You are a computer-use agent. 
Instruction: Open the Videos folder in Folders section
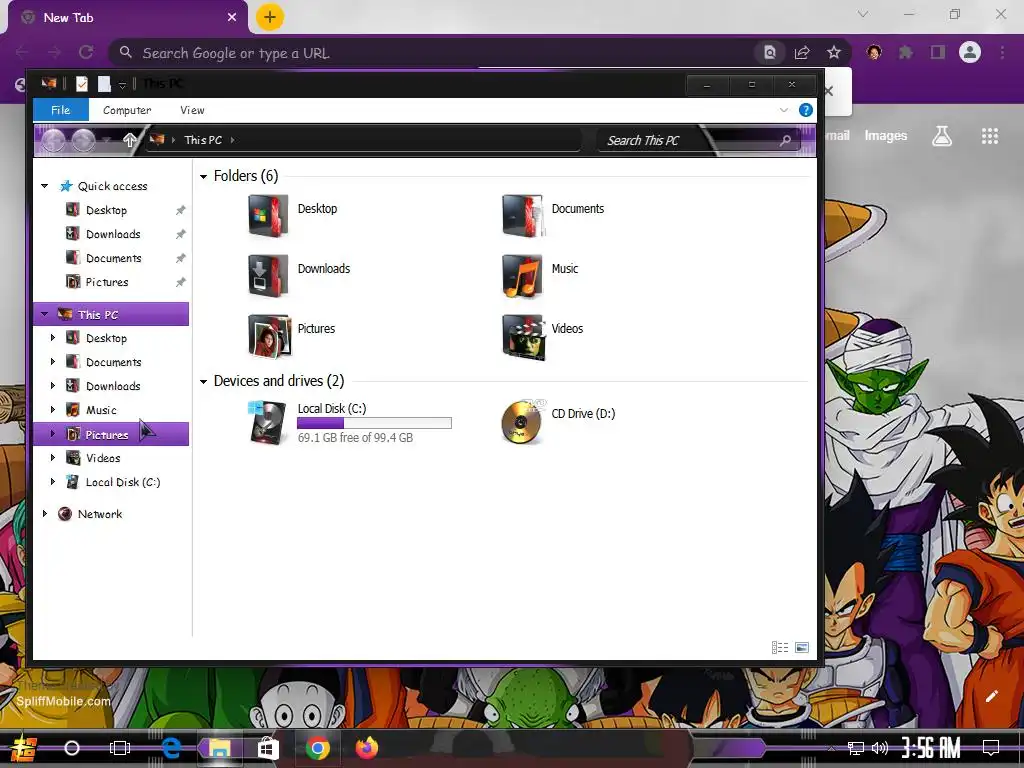pyautogui.click(x=522, y=335)
